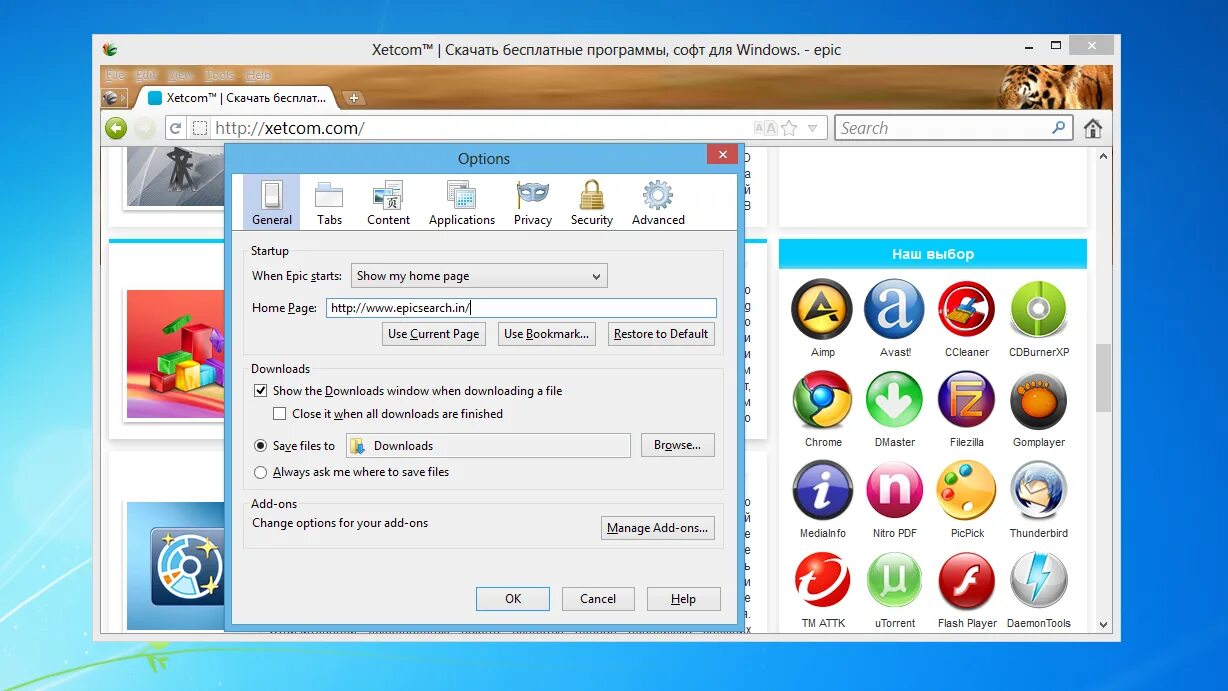Select the Xetcom browser tab
Viewport: 1228px width, 691px height.
pos(237,98)
